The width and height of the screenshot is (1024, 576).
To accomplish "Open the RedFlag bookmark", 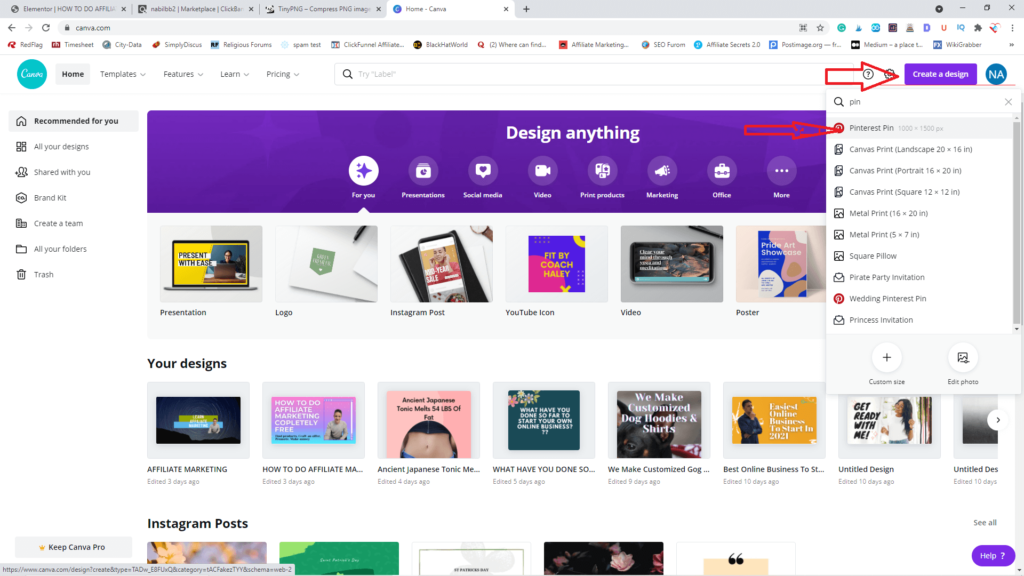I will (x=25, y=44).
